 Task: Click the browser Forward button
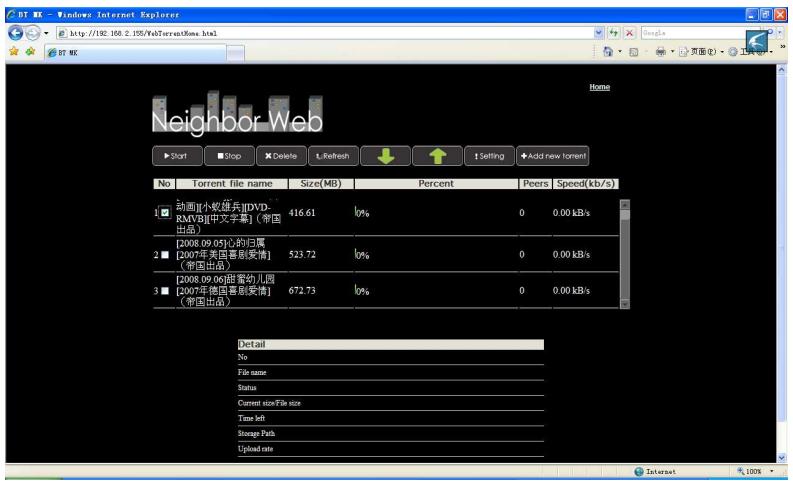[x=32, y=33]
